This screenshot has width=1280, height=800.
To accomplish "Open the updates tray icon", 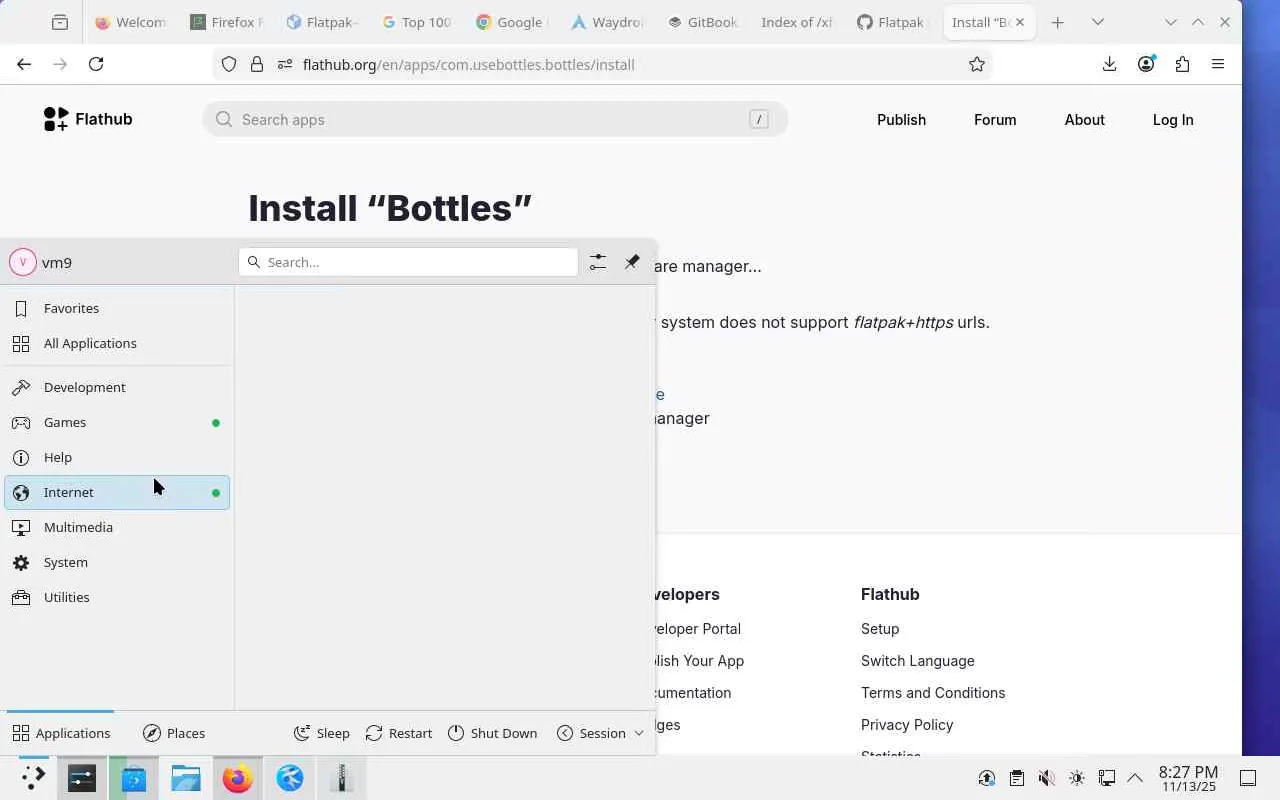I will [986, 778].
